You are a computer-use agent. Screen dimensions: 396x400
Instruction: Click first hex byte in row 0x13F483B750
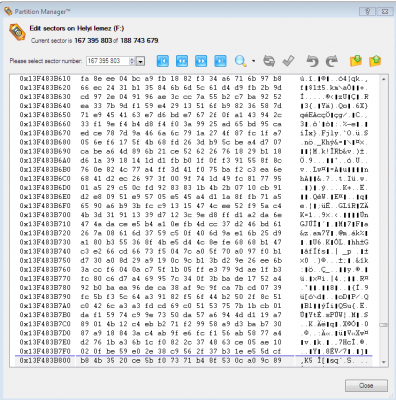click(85, 260)
